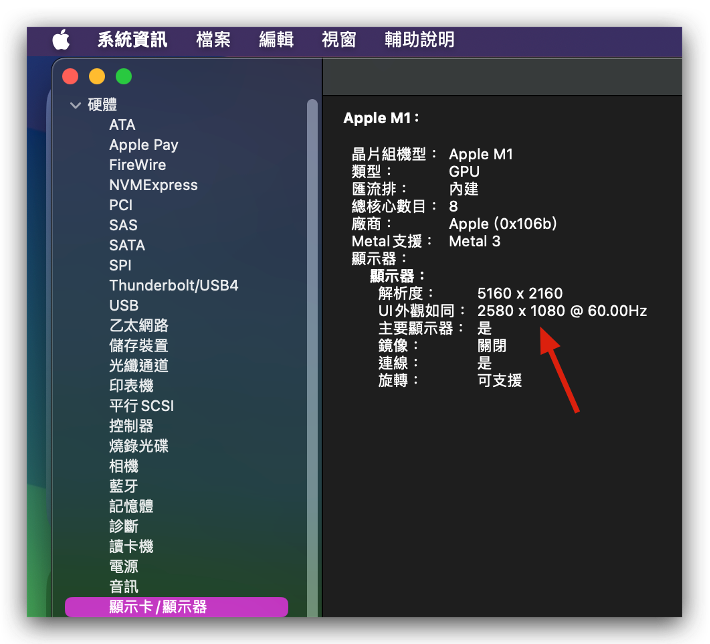The image size is (710, 644).
Task: Click the 2580 x 1080 @ 60.00Hz value
Action: pyautogui.click(x=562, y=311)
